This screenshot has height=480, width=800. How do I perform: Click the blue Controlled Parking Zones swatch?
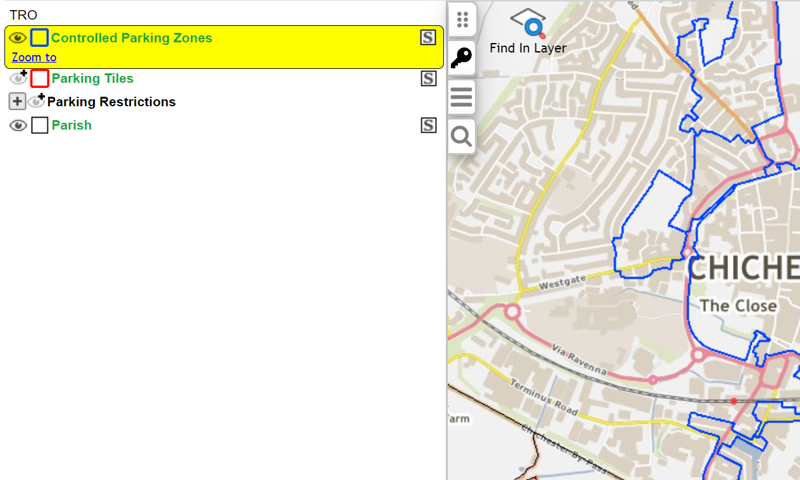pyautogui.click(x=39, y=38)
